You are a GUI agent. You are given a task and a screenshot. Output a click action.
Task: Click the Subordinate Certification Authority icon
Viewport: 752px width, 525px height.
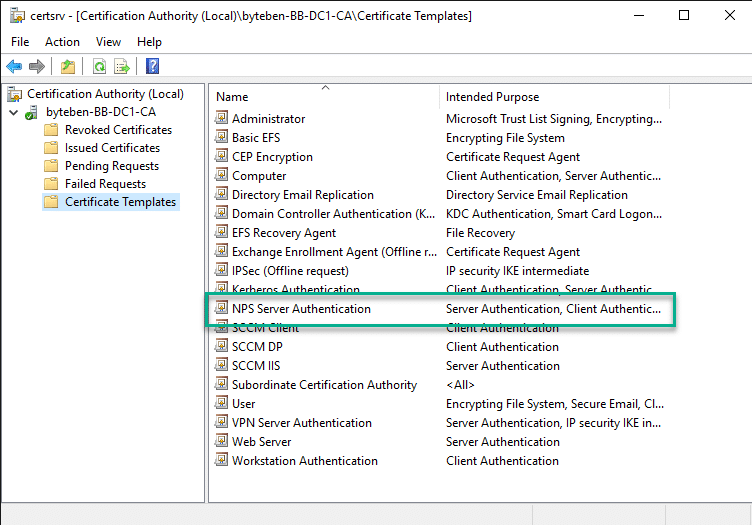[x=221, y=384]
